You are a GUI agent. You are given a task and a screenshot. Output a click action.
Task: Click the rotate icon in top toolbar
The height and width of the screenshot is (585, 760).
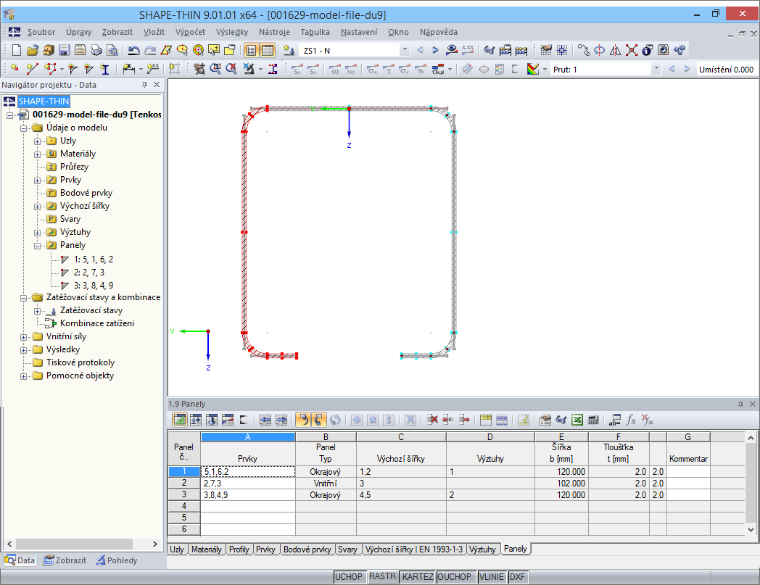pyautogui.click(x=600, y=50)
